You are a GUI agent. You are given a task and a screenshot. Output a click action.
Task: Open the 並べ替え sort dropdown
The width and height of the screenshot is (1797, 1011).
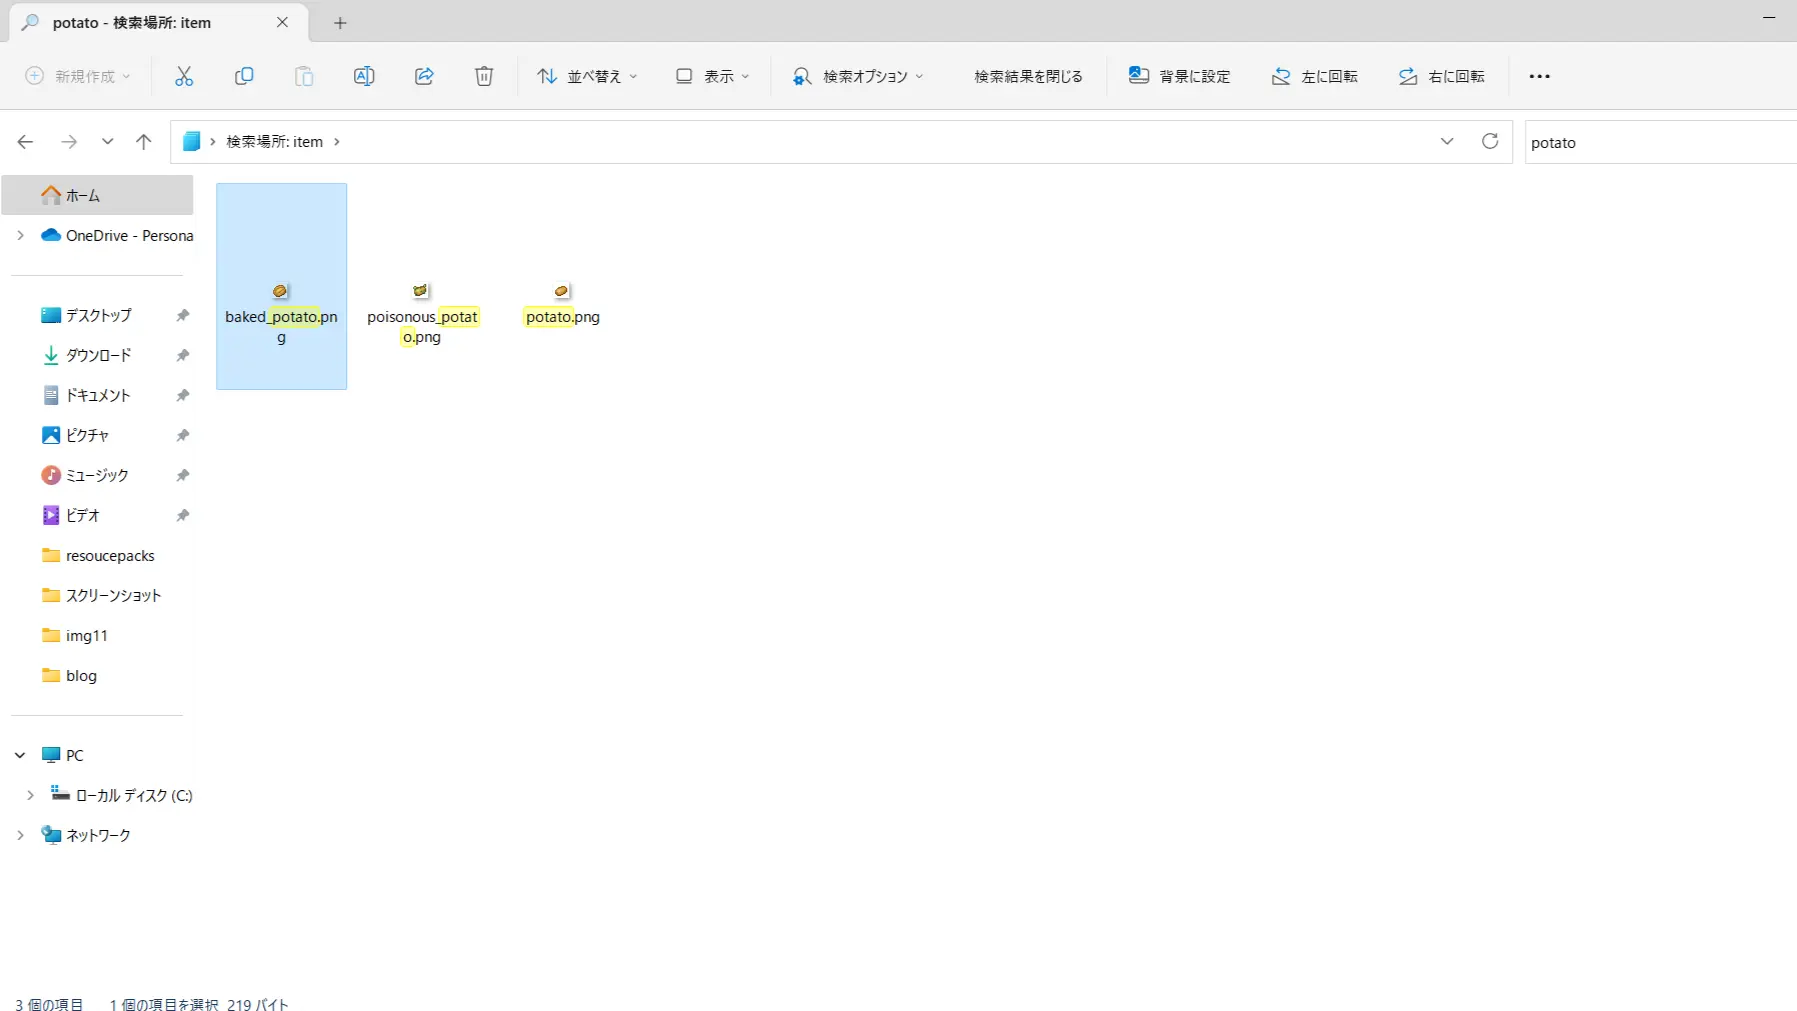coord(587,76)
